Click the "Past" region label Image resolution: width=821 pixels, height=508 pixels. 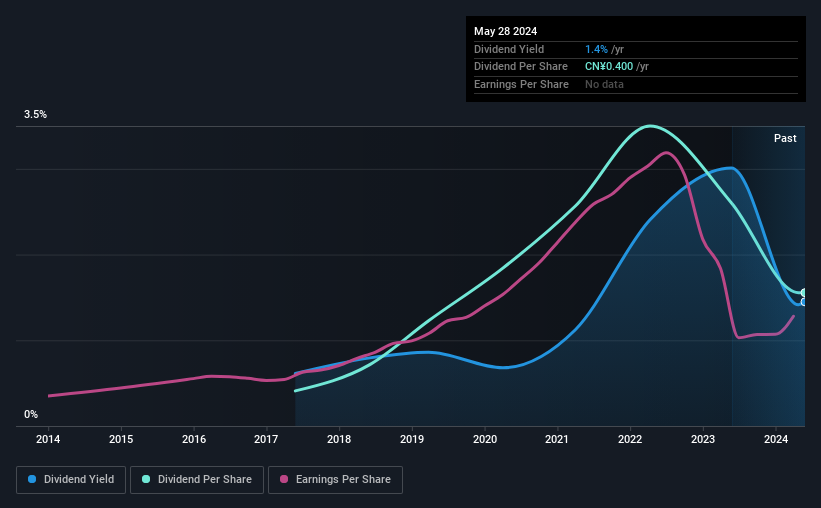pos(785,138)
